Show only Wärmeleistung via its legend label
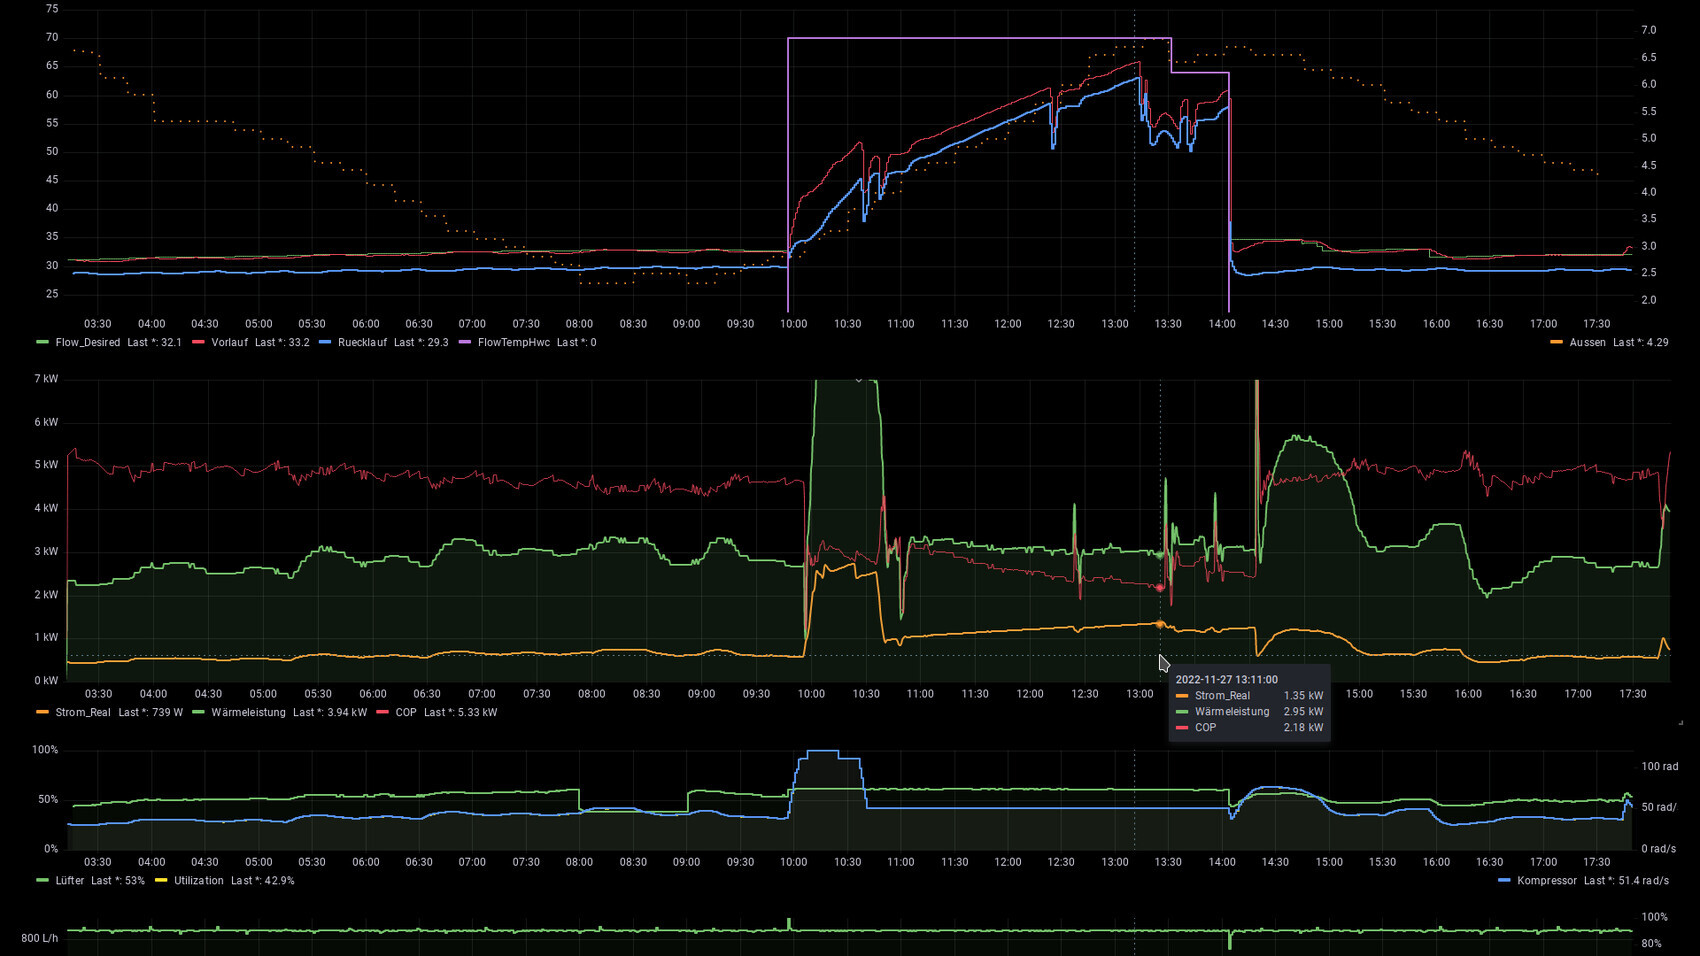This screenshot has height=956, width=1700. 248,713
